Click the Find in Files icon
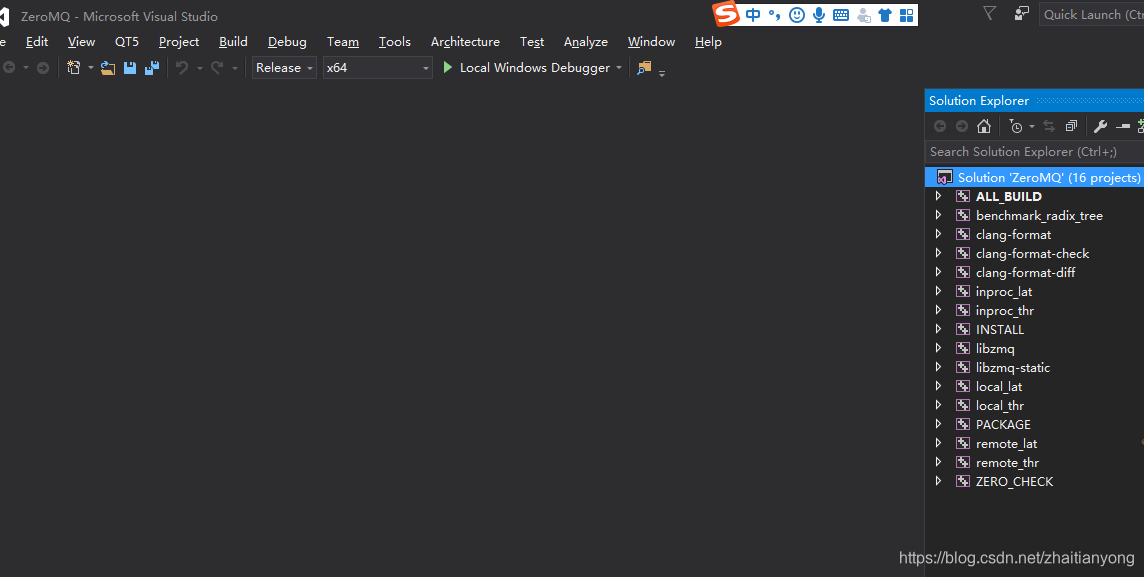Image resolution: width=1144 pixels, height=577 pixels. coord(644,68)
